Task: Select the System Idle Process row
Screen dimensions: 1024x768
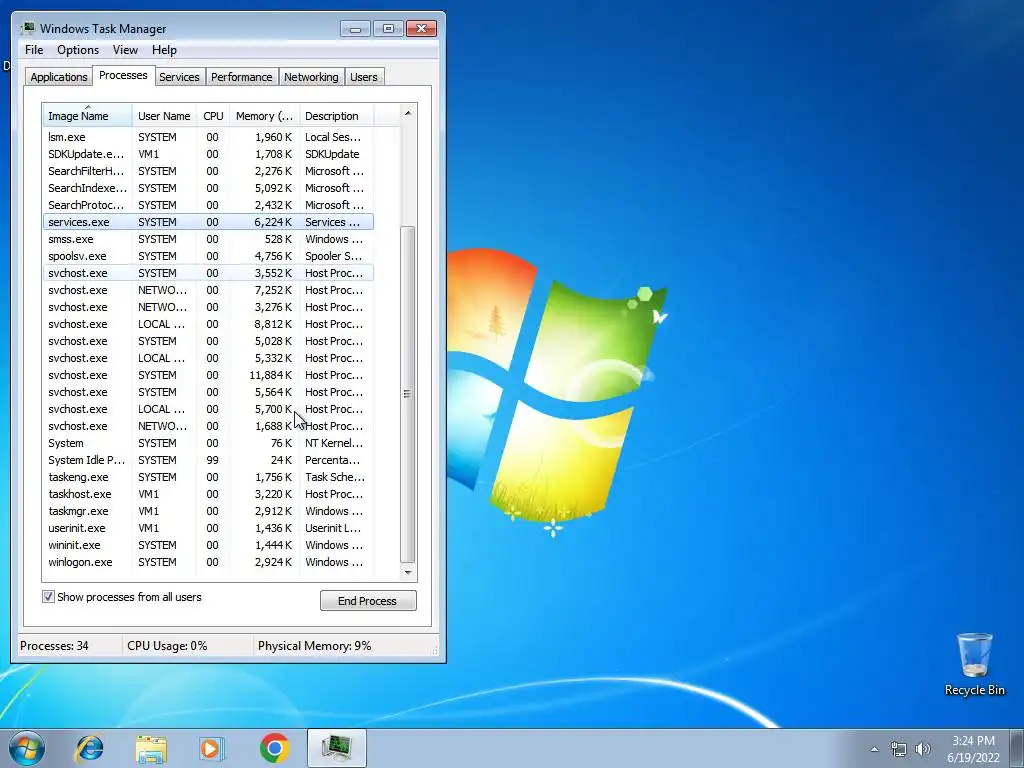Action: pyautogui.click(x=208, y=460)
